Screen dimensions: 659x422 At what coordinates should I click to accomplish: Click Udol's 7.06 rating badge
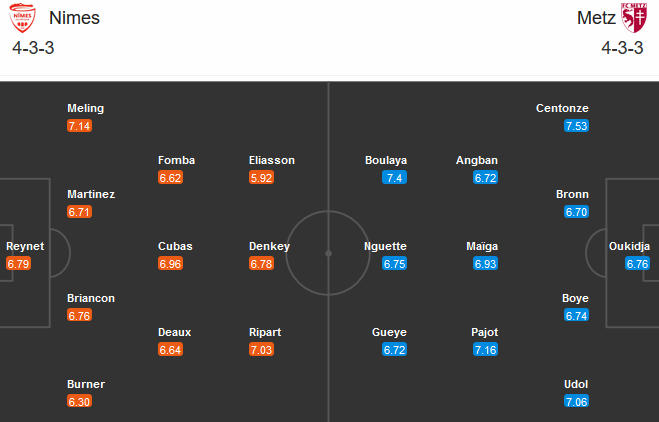tap(576, 402)
